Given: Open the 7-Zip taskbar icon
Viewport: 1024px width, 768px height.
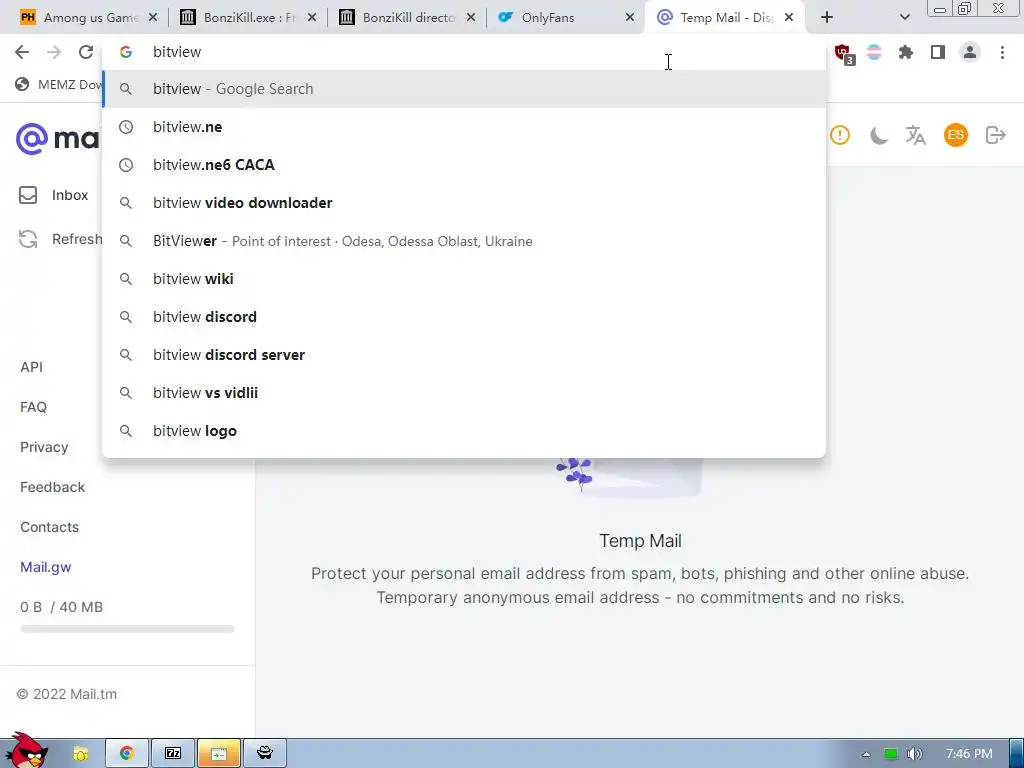Looking at the screenshot, I should 173,754.
